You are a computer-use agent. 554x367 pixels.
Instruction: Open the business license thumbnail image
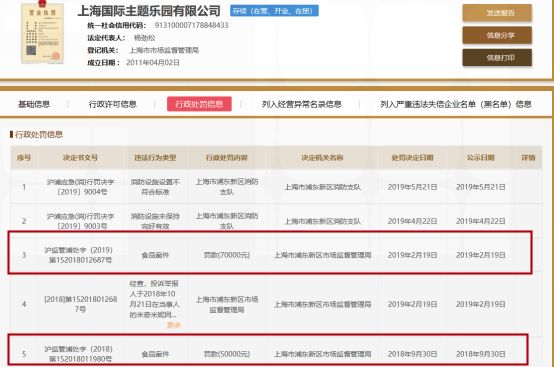42,33
